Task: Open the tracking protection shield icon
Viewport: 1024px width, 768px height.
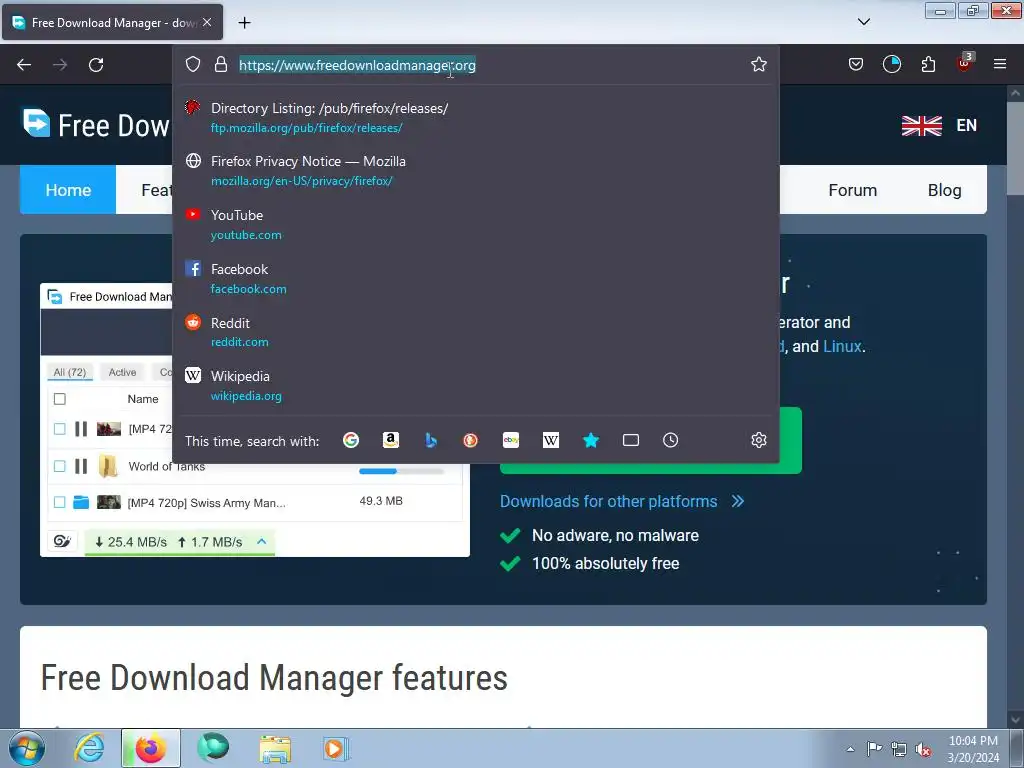Action: click(193, 64)
